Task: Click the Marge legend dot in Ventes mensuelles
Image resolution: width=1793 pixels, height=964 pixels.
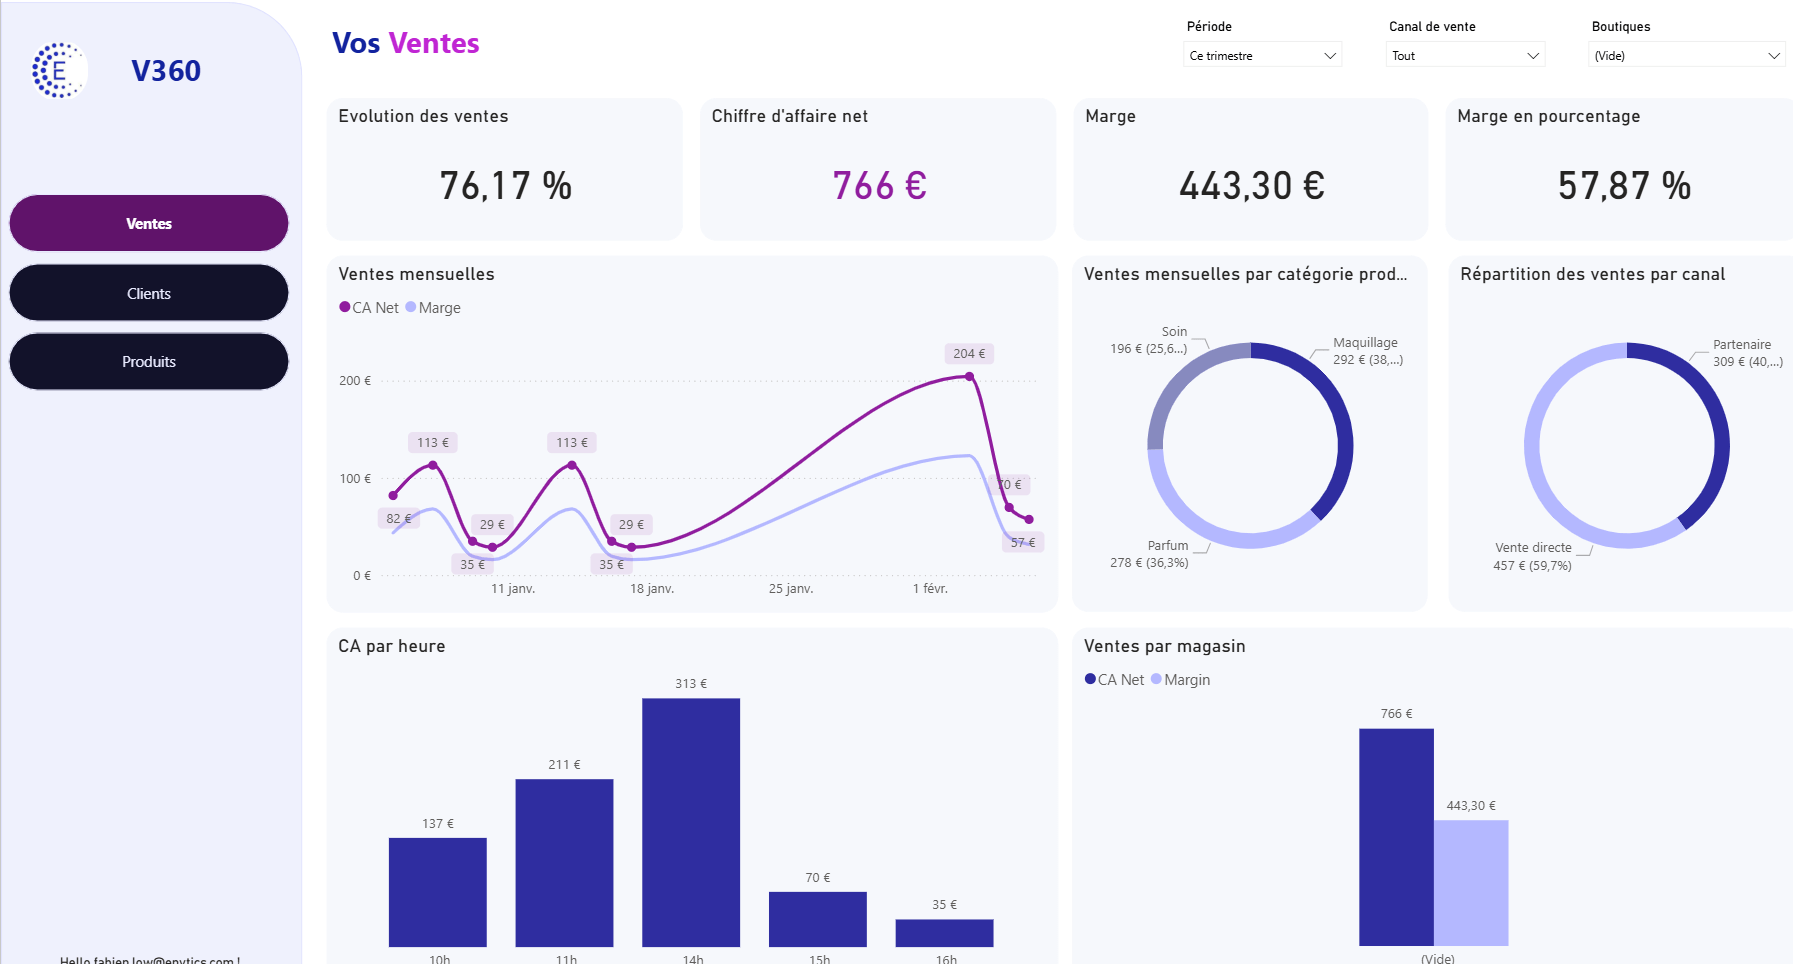Action: point(411,307)
